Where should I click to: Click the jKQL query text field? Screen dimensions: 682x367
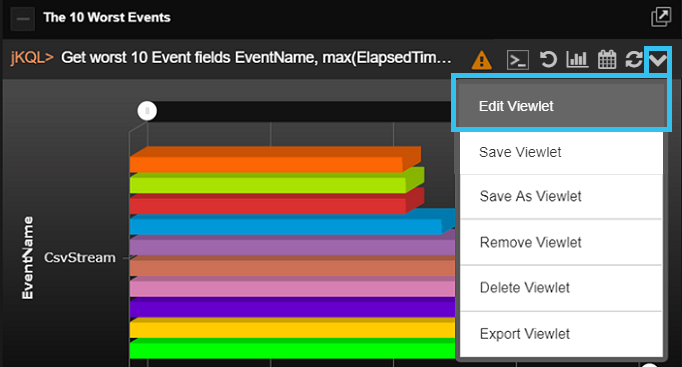coord(256,58)
